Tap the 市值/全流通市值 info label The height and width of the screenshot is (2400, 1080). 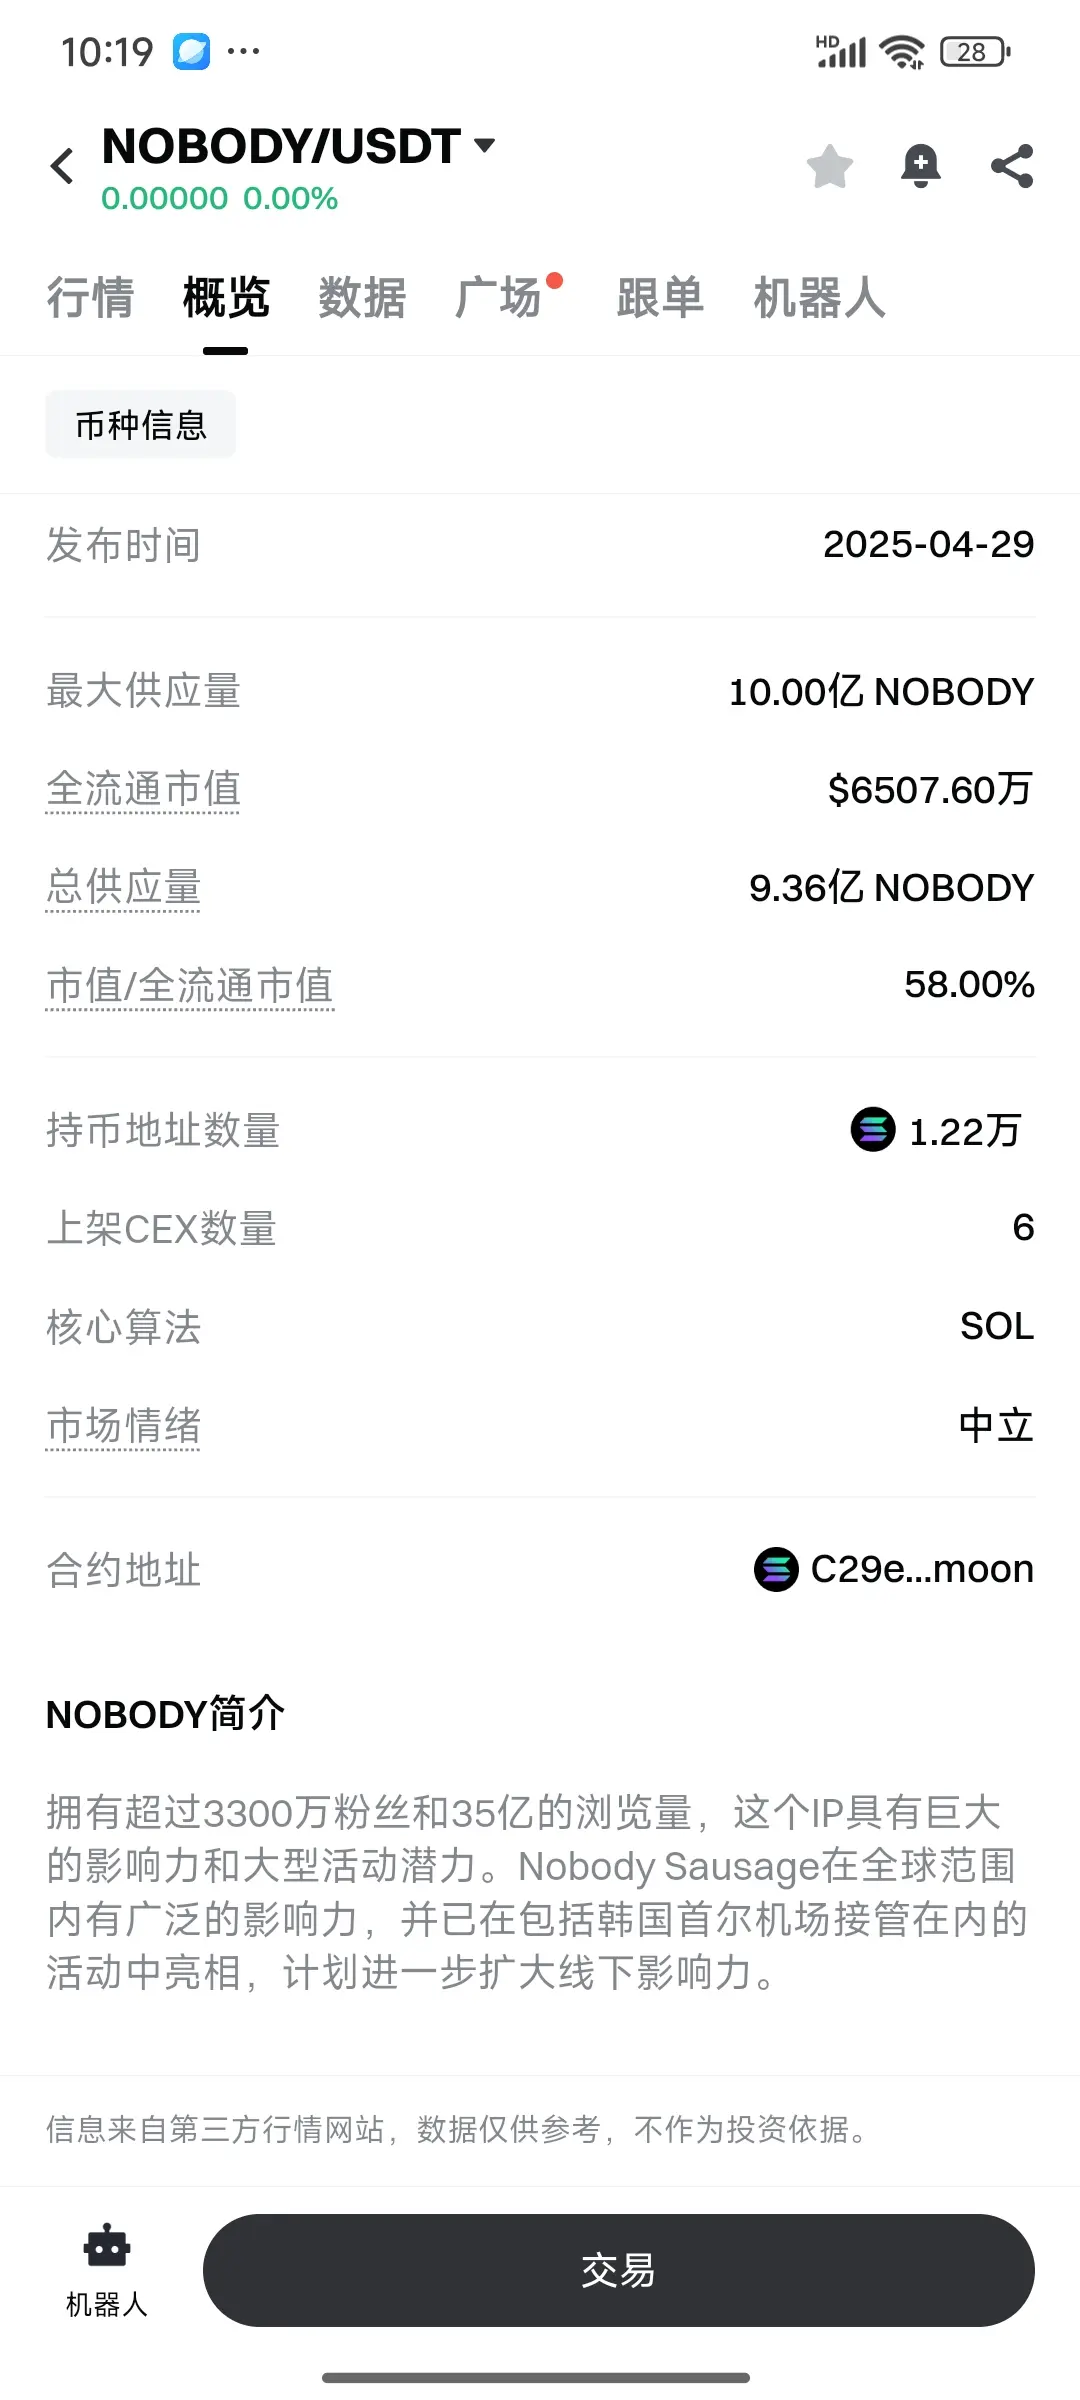coord(190,985)
